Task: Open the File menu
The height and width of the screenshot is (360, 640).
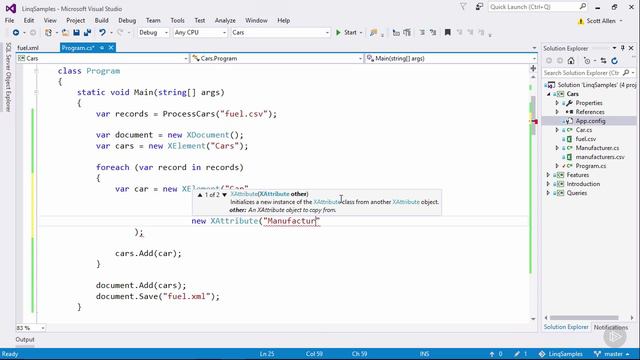Action: pyautogui.click(x=9, y=20)
